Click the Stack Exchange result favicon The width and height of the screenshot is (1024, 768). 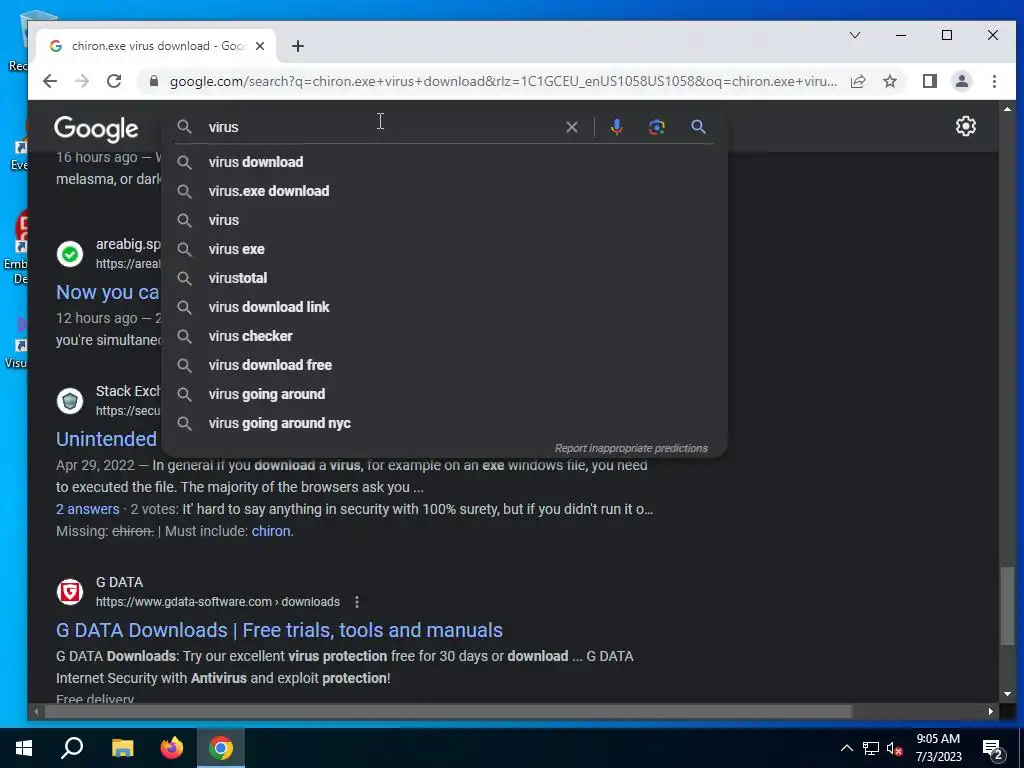click(70, 400)
